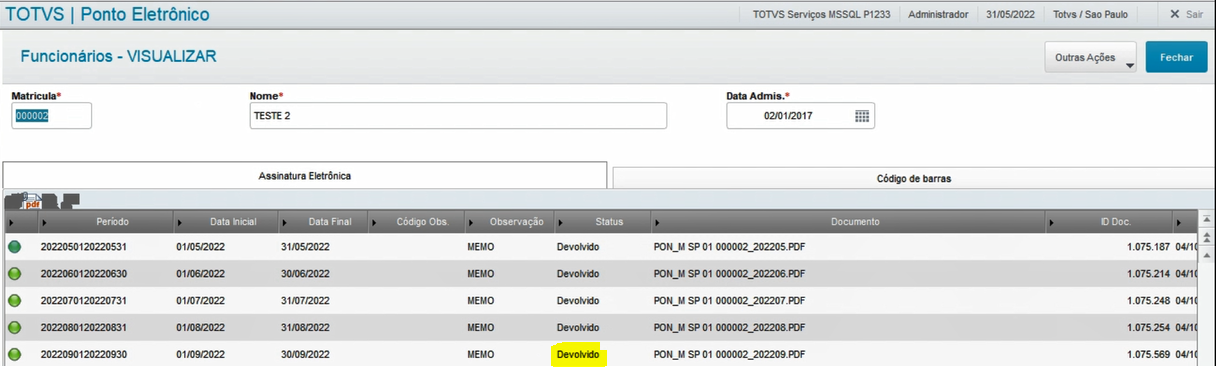Image resolution: width=1216 pixels, height=367 pixels.
Task: Click ID Doc. value 1.075.254
Action: tap(1148, 327)
